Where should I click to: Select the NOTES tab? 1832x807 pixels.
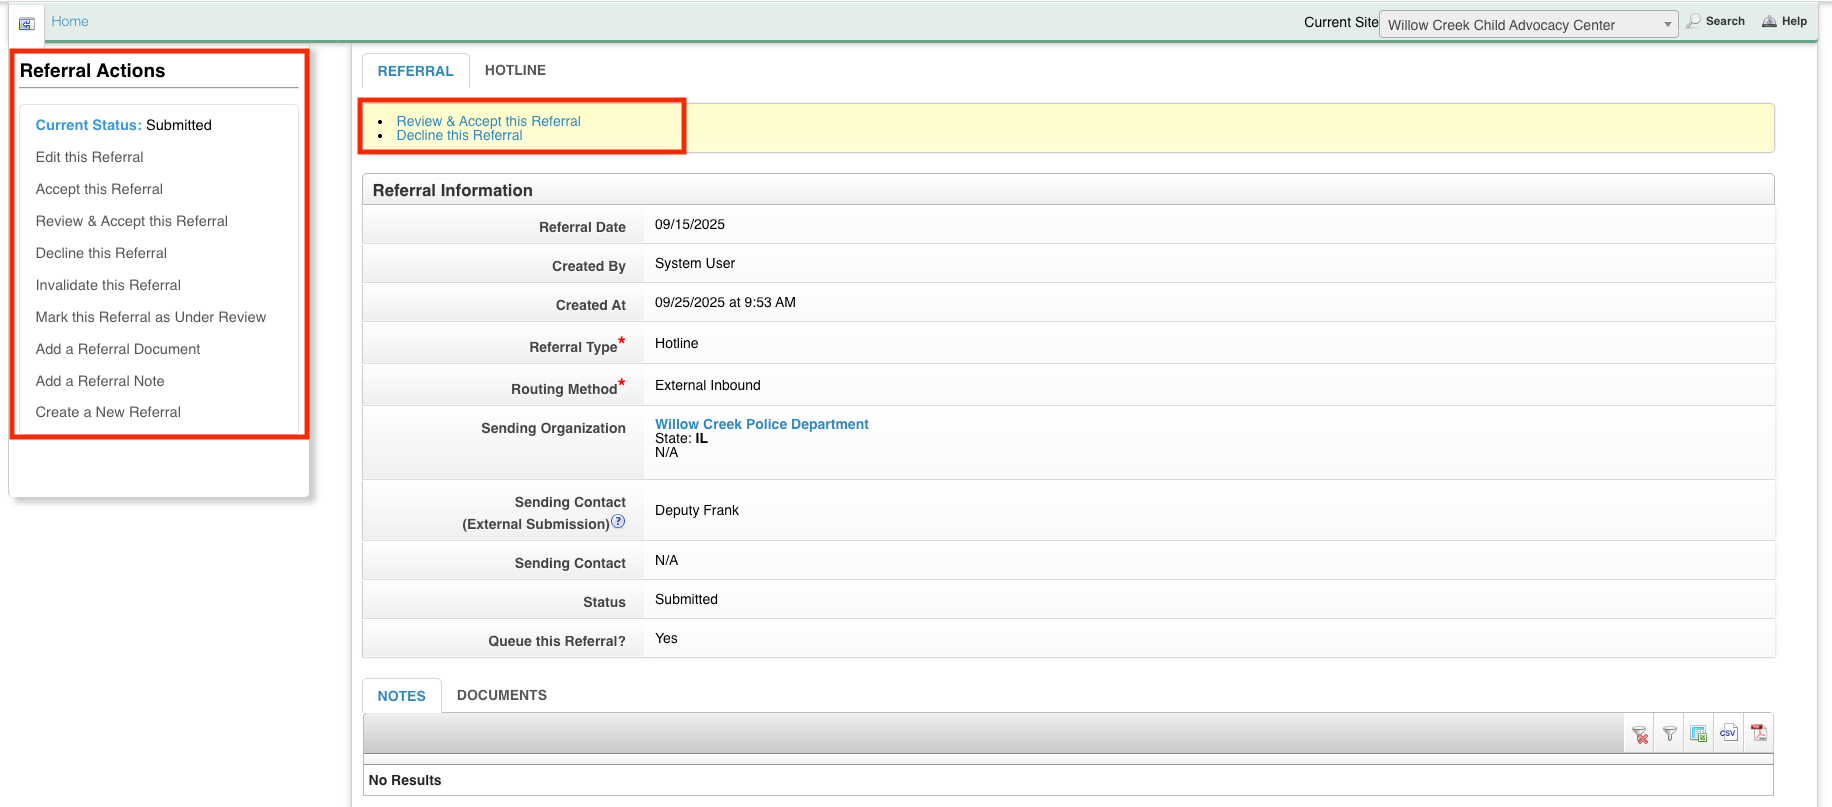coord(401,696)
